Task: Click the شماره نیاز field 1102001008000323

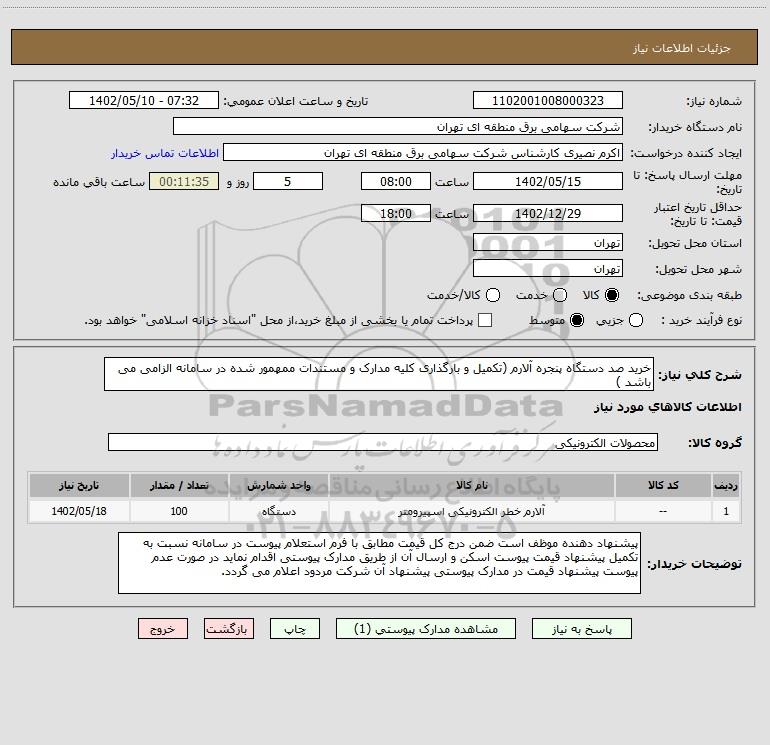Action: [x=548, y=101]
